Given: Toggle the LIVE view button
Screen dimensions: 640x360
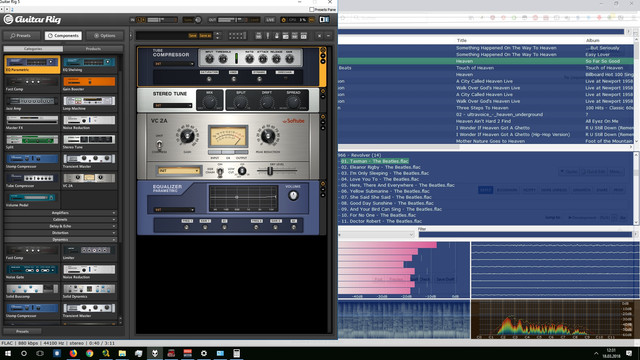Looking at the screenshot, I should [x=270, y=20].
